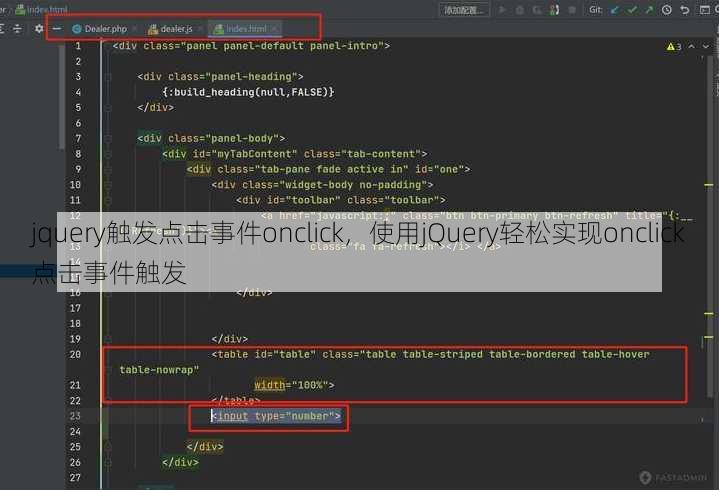Hide the project panel with minus icon
The height and width of the screenshot is (490, 719).
point(57,29)
